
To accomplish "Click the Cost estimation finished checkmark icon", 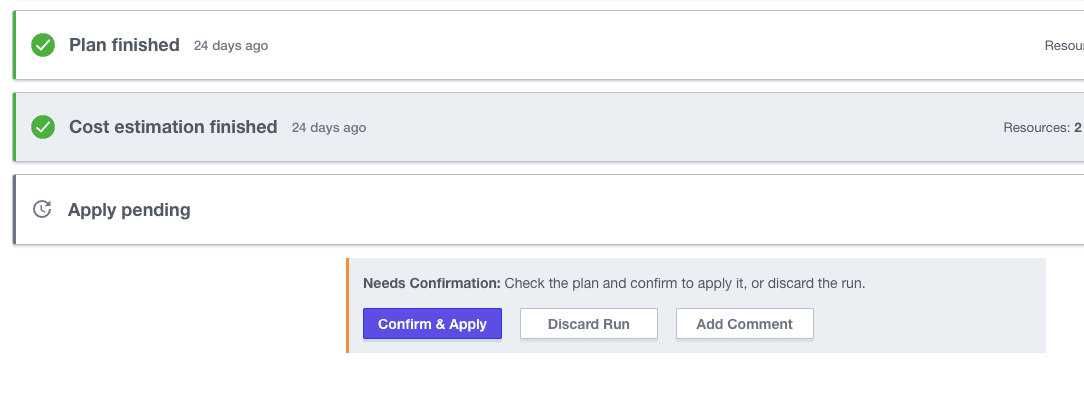I will click(42, 127).
